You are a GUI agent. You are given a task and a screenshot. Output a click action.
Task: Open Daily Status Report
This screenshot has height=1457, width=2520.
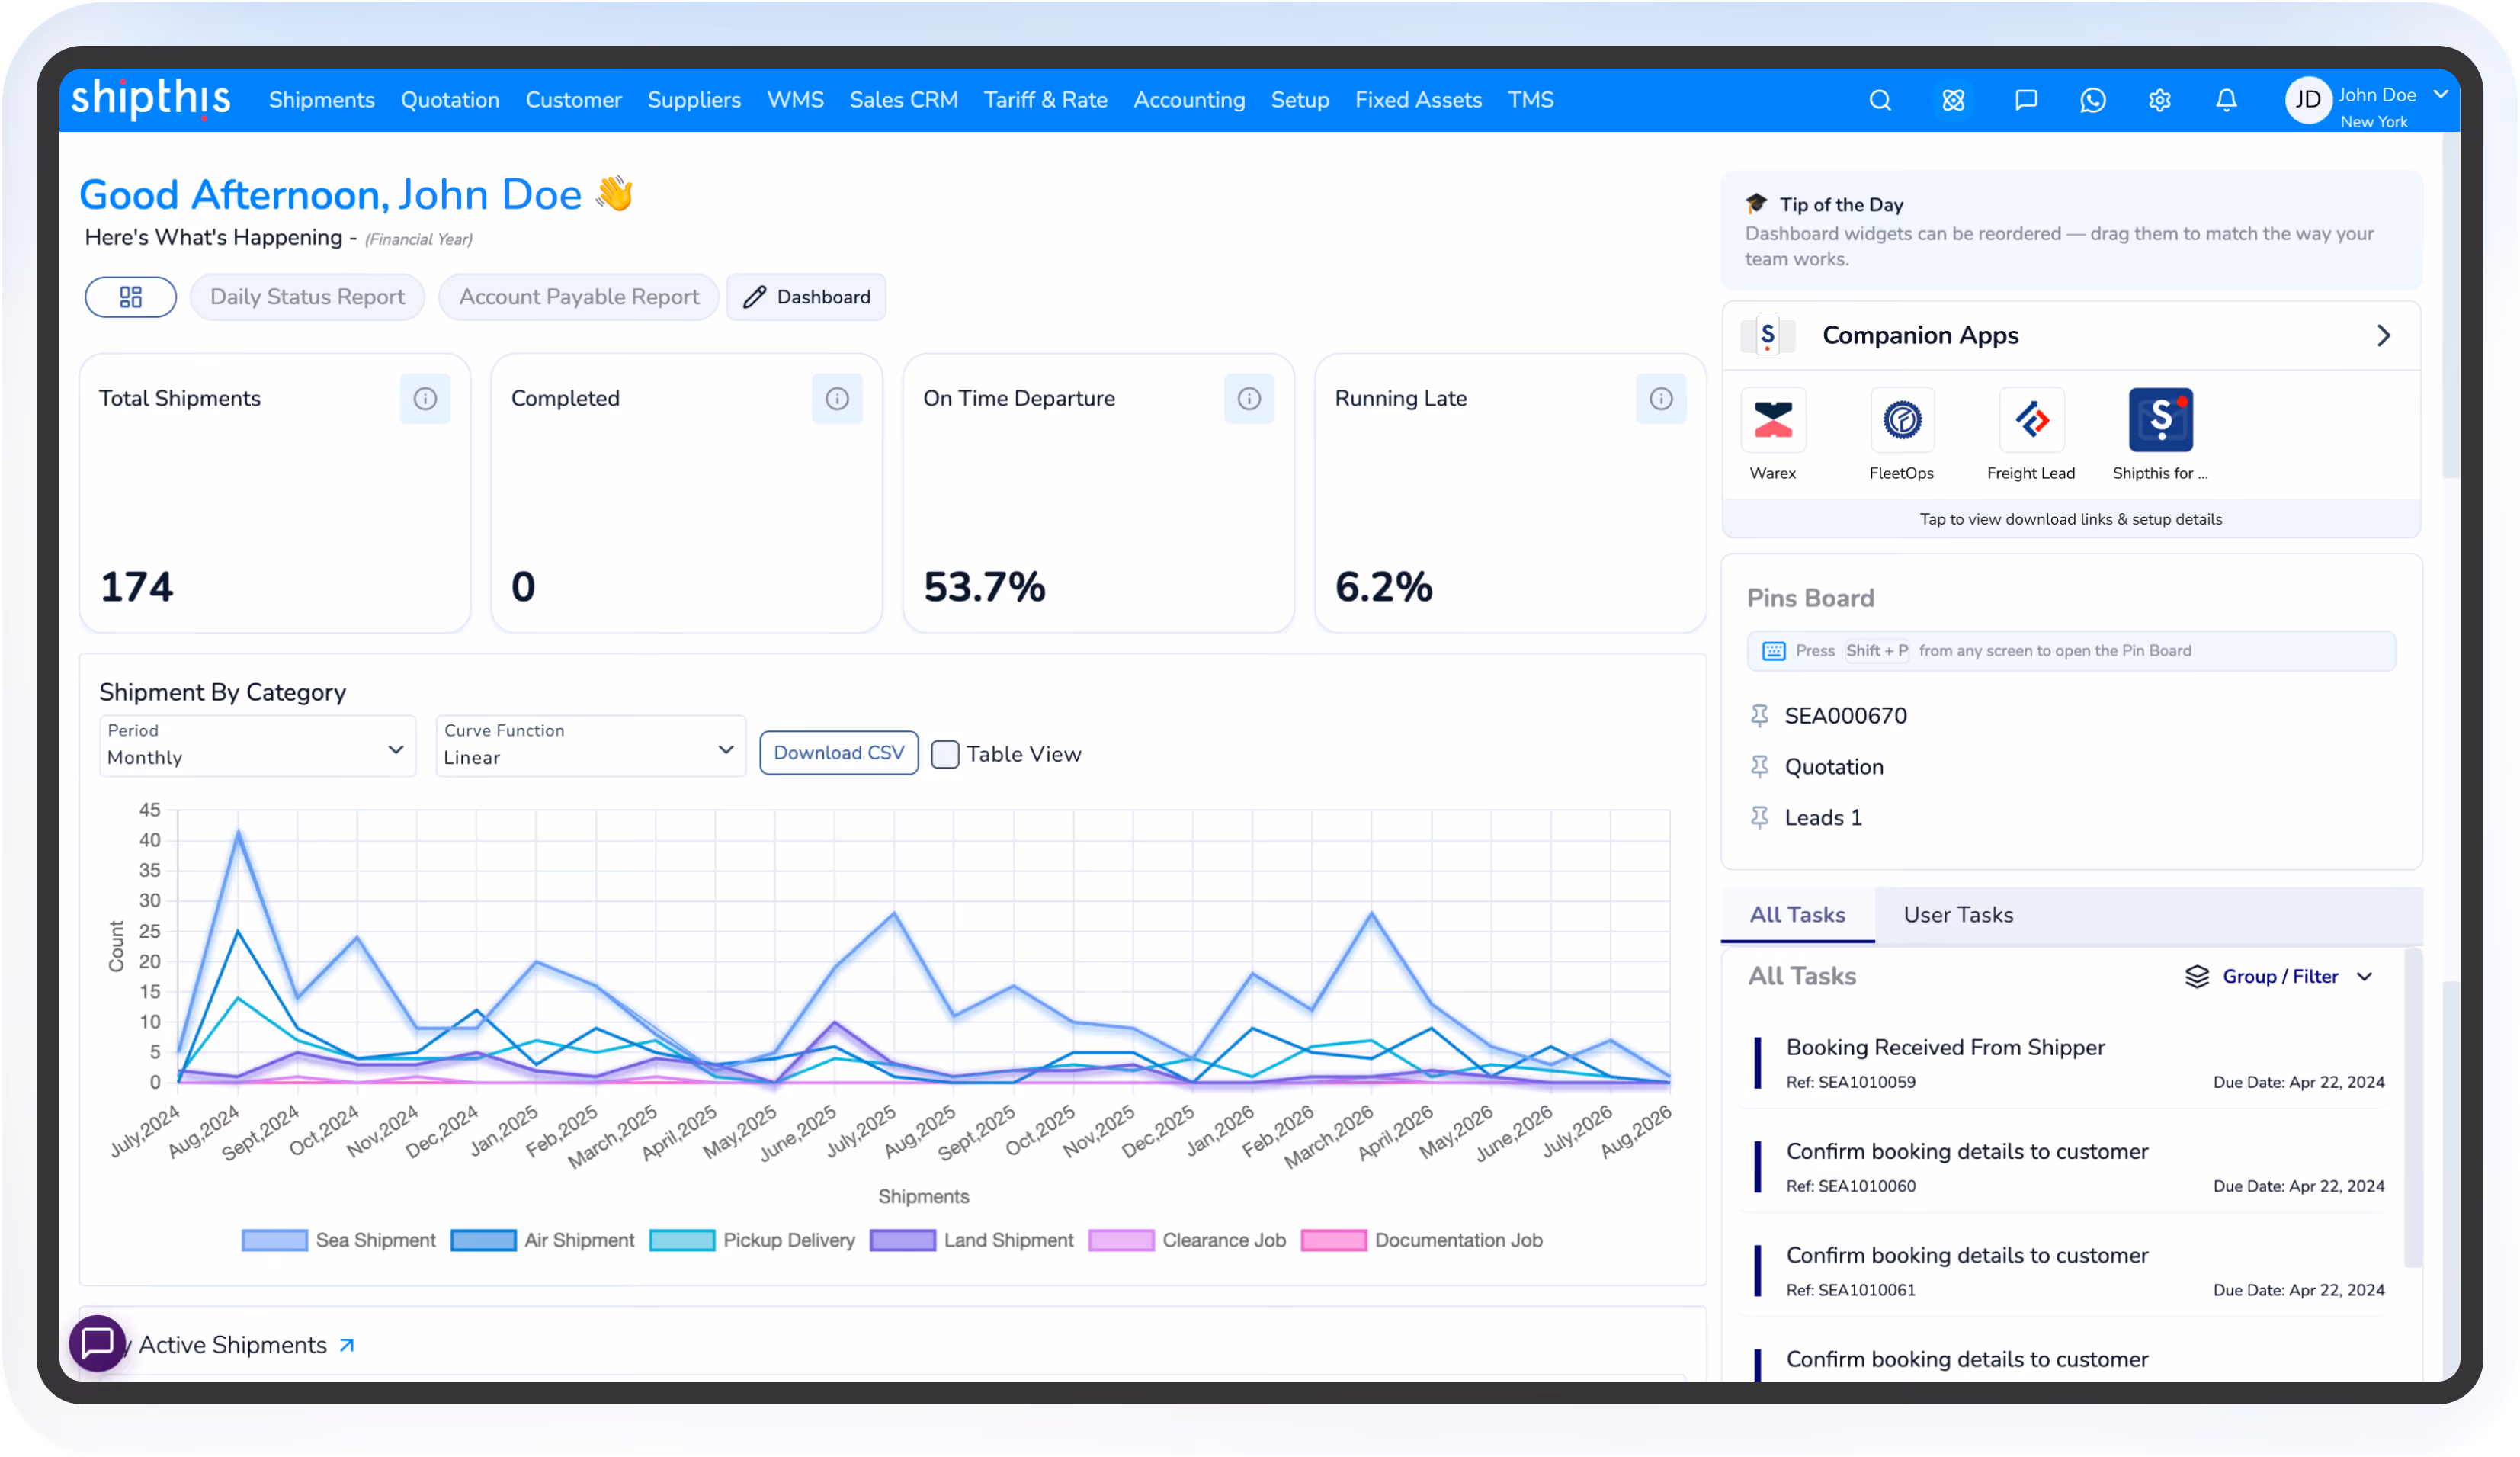point(307,297)
